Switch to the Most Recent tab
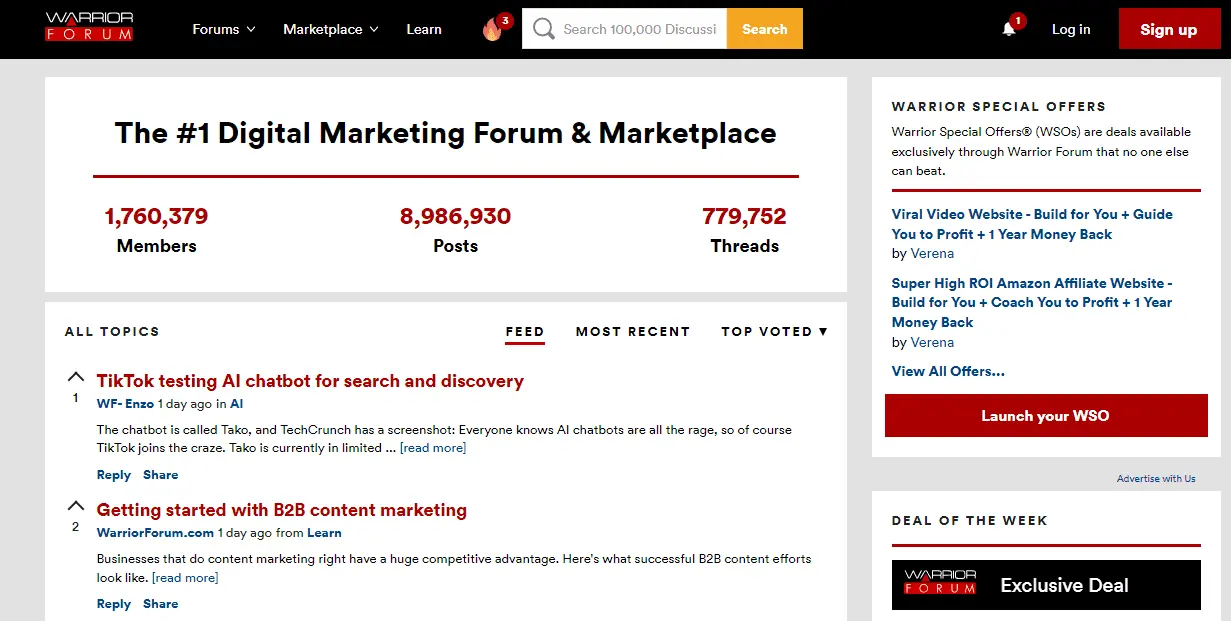1231x621 pixels. 633,331
